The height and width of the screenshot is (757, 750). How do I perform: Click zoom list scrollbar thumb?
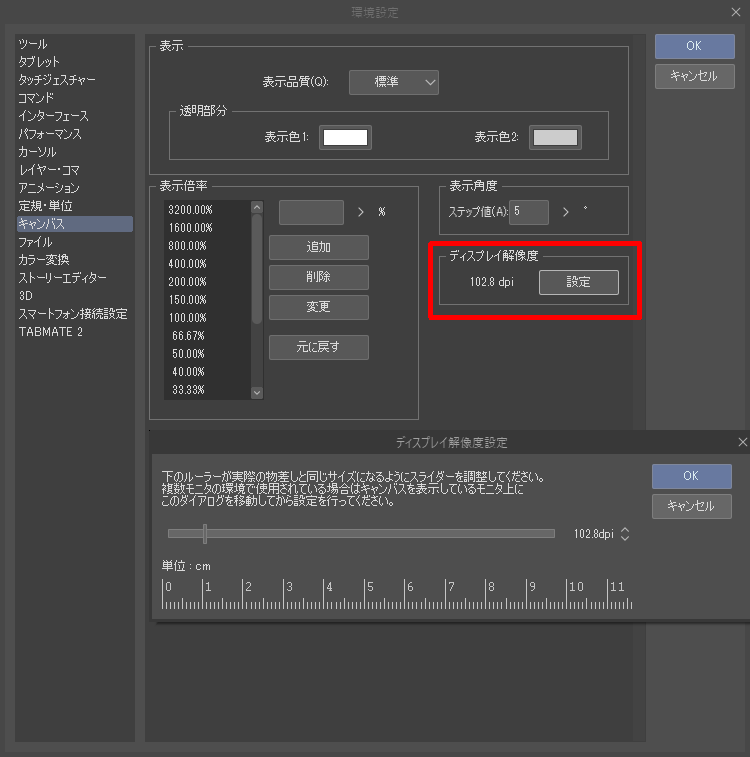[x=257, y=269]
